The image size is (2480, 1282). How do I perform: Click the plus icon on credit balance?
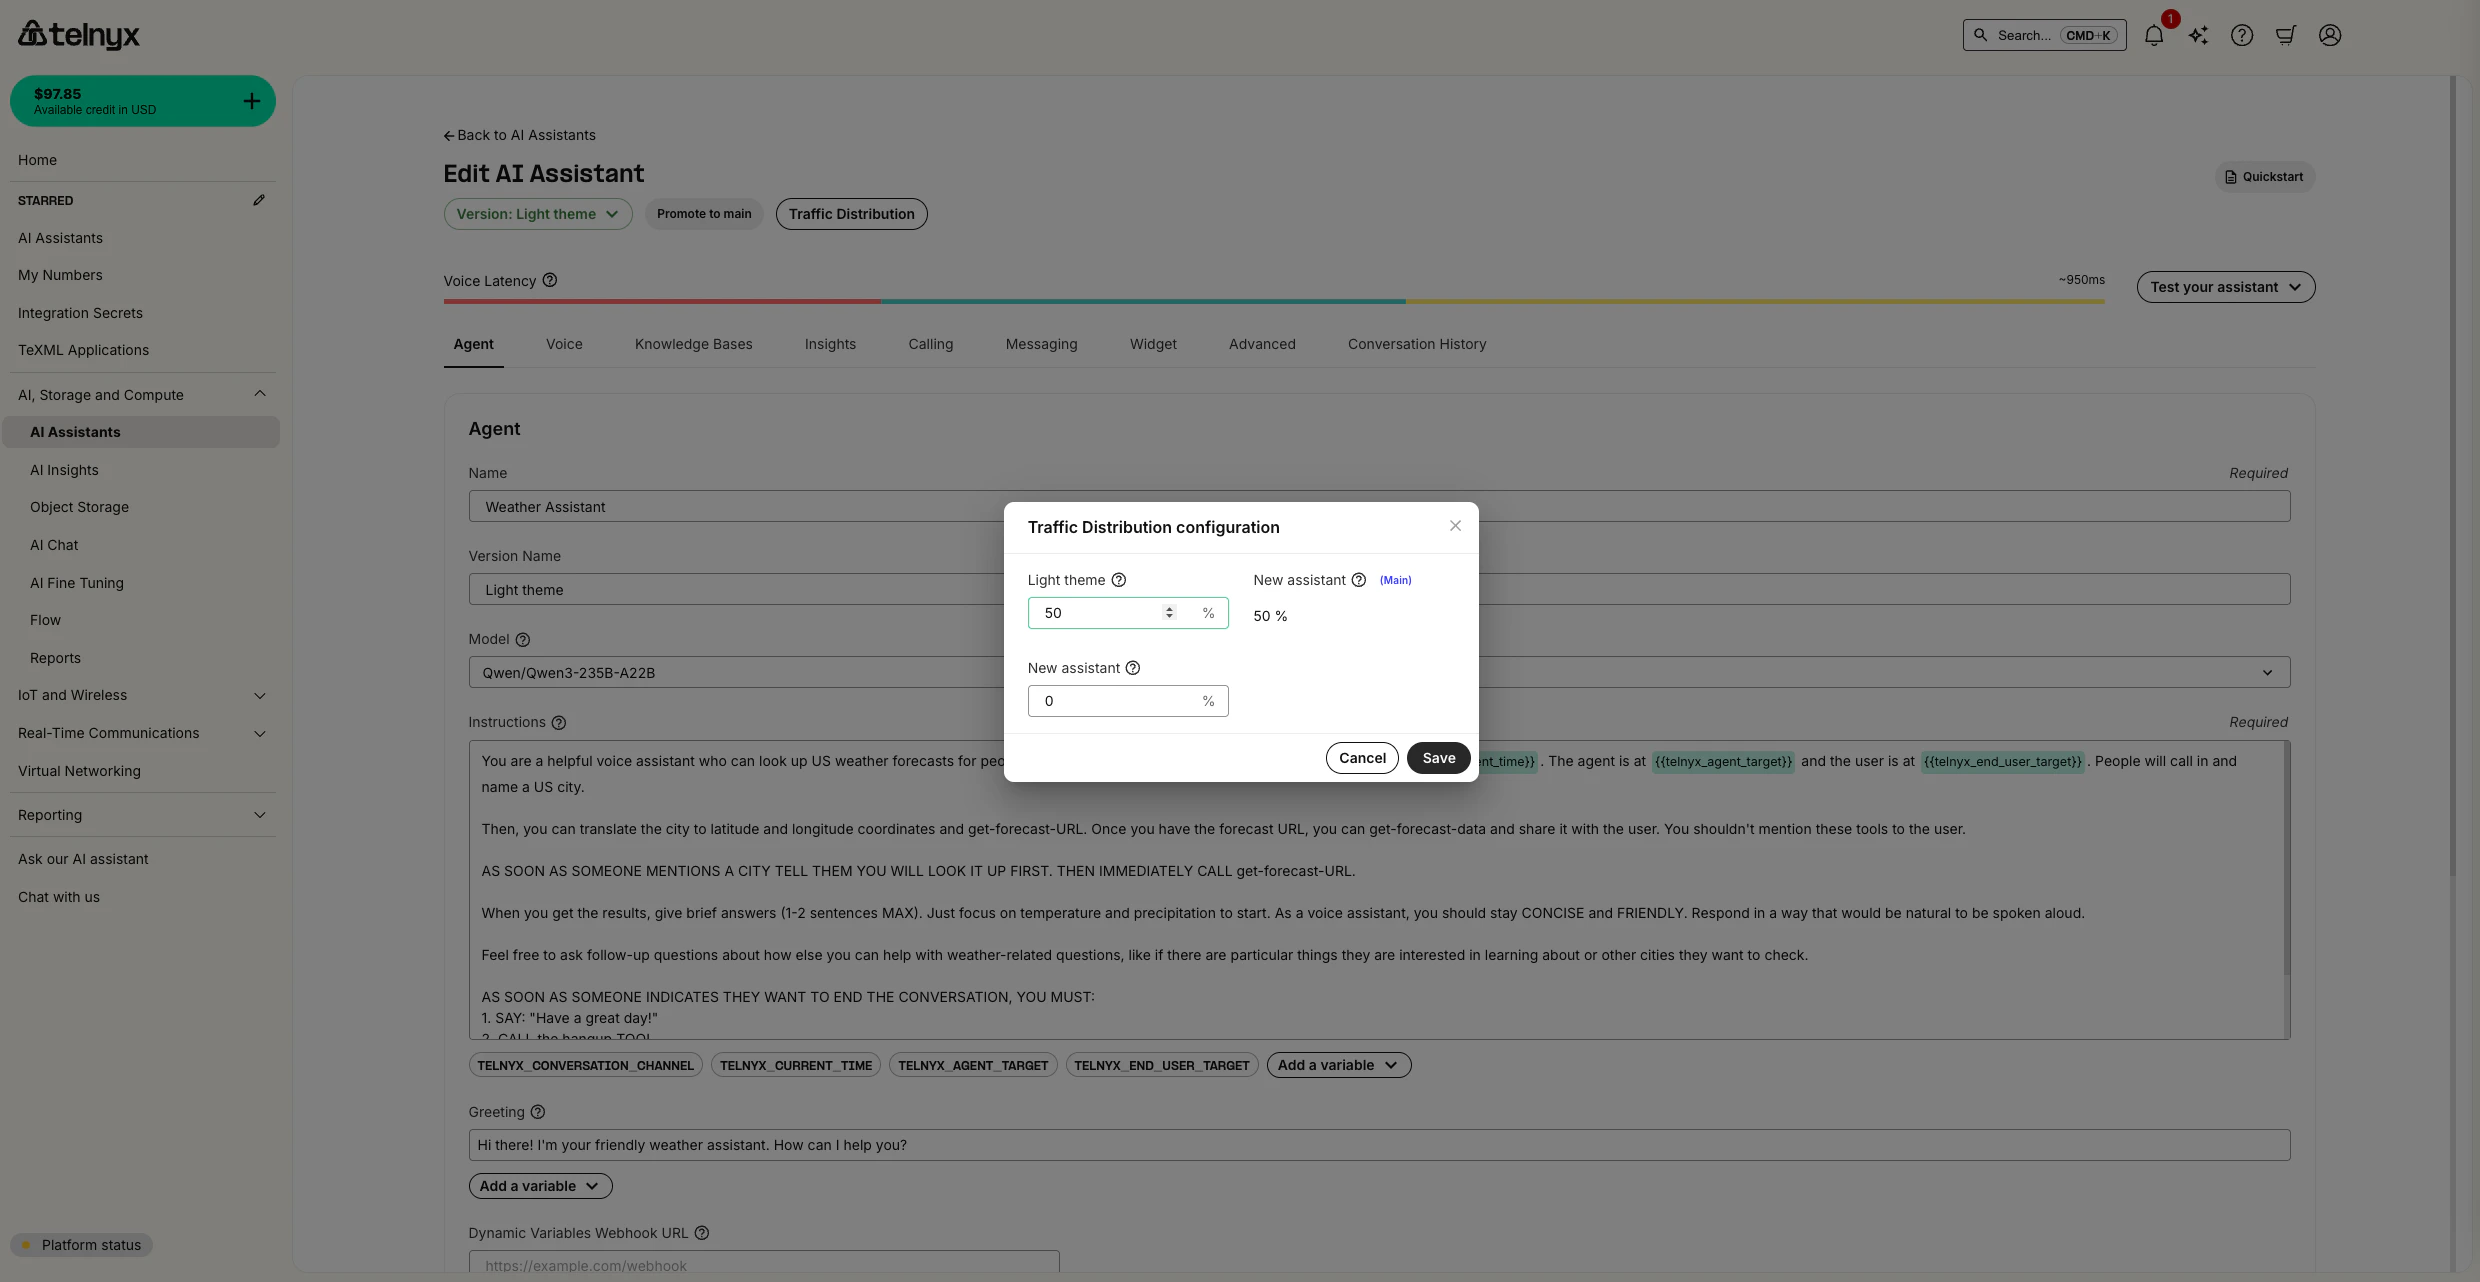tap(252, 101)
